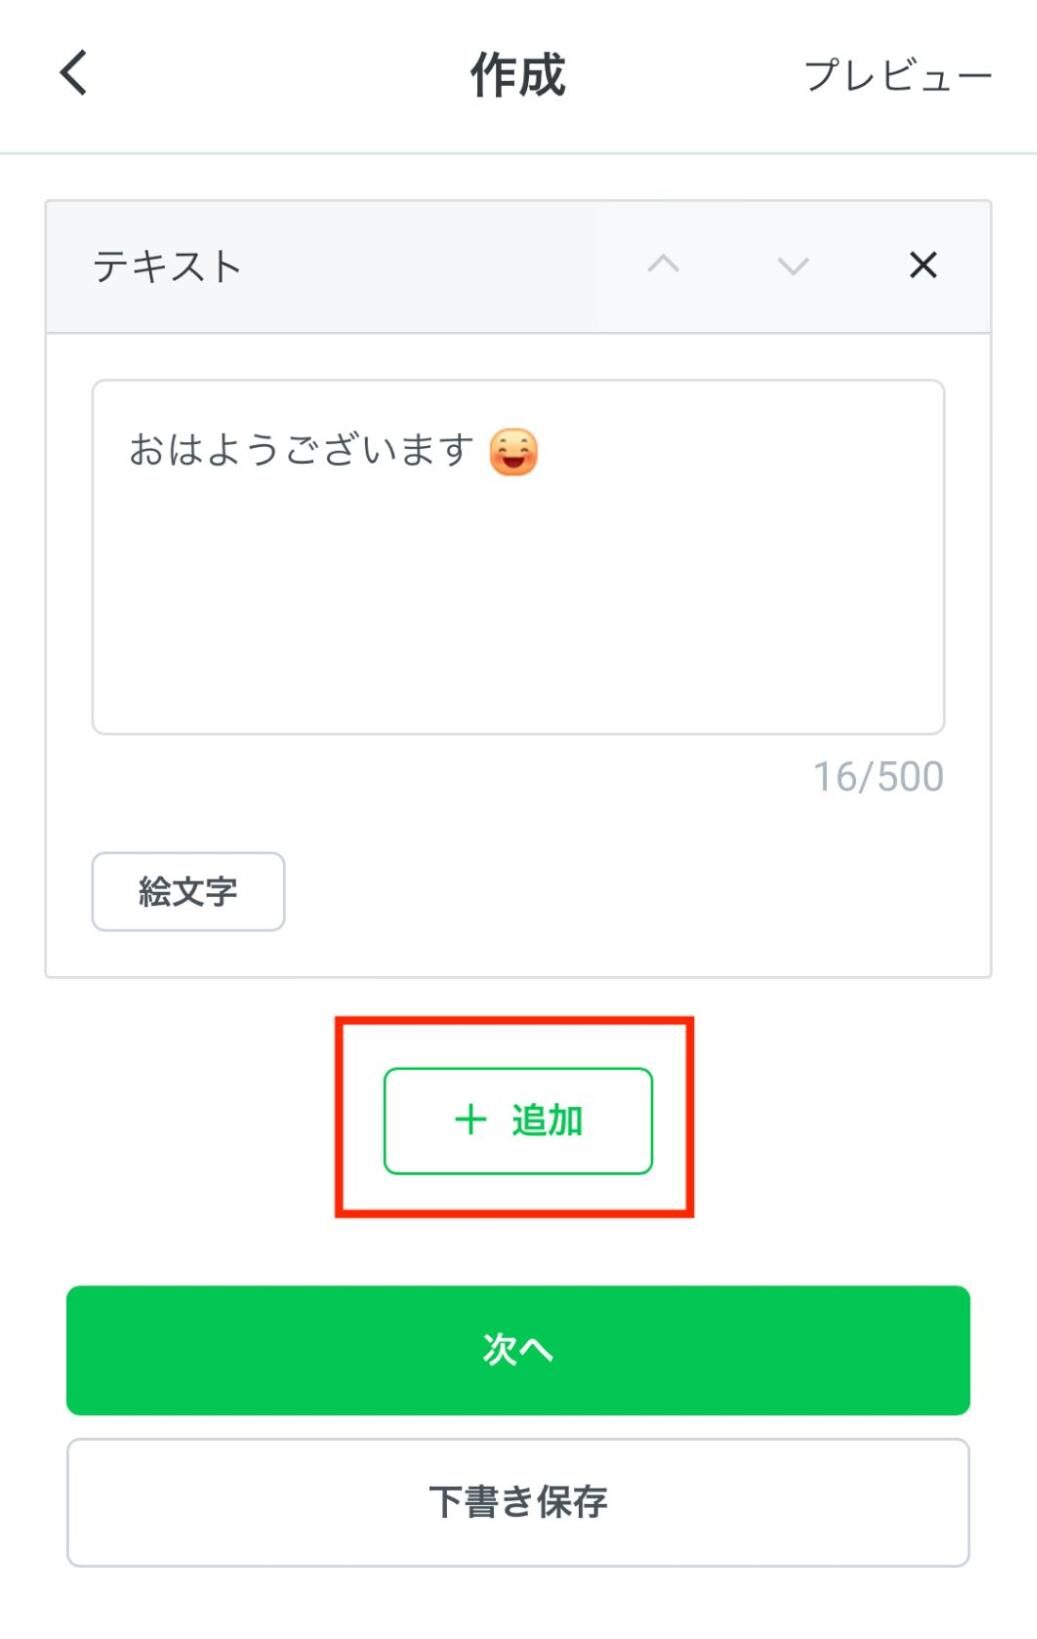Tap the 作成 page title
The height and width of the screenshot is (1639, 1037).
click(518, 75)
